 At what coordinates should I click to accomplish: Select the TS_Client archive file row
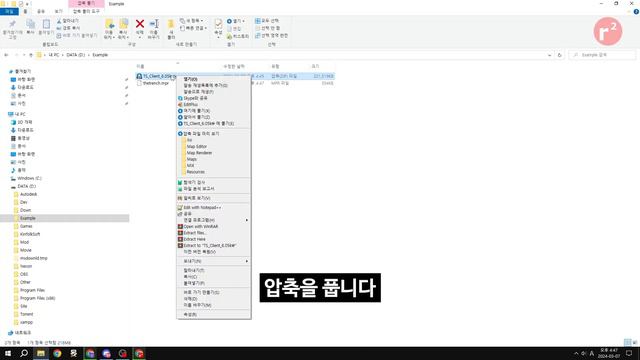click(235, 76)
